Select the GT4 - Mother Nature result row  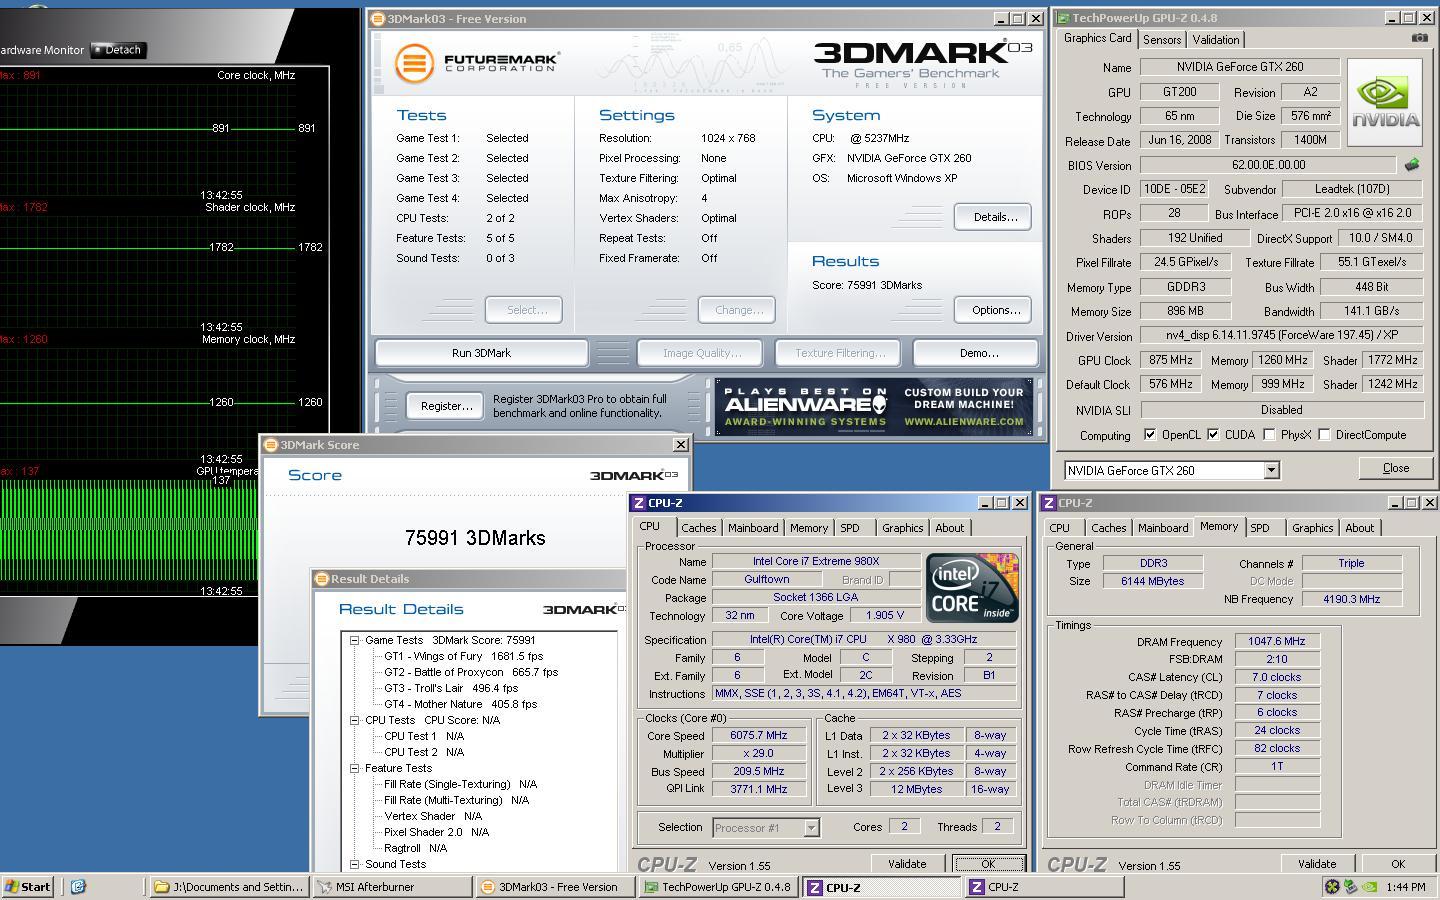click(x=460, y=704)
